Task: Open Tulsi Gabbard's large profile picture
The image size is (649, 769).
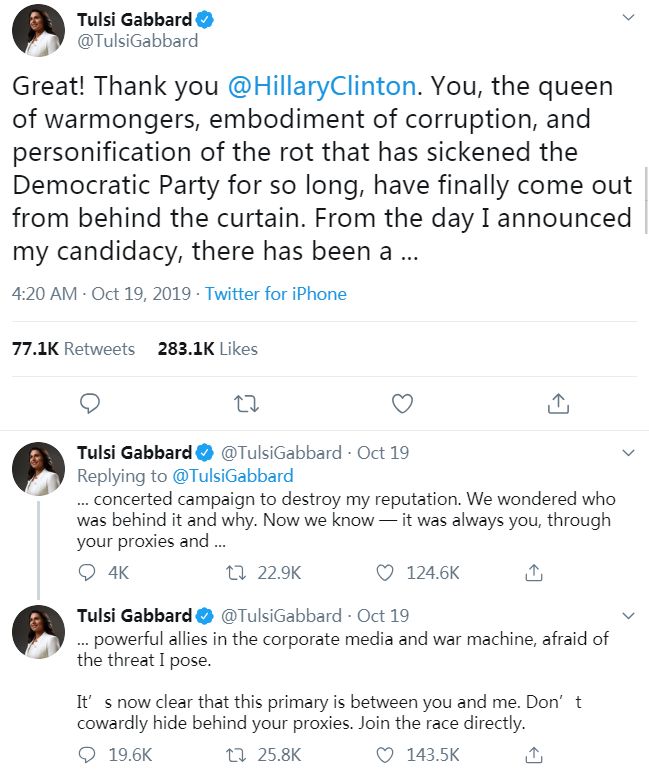Action: click(x=38, y=30)
